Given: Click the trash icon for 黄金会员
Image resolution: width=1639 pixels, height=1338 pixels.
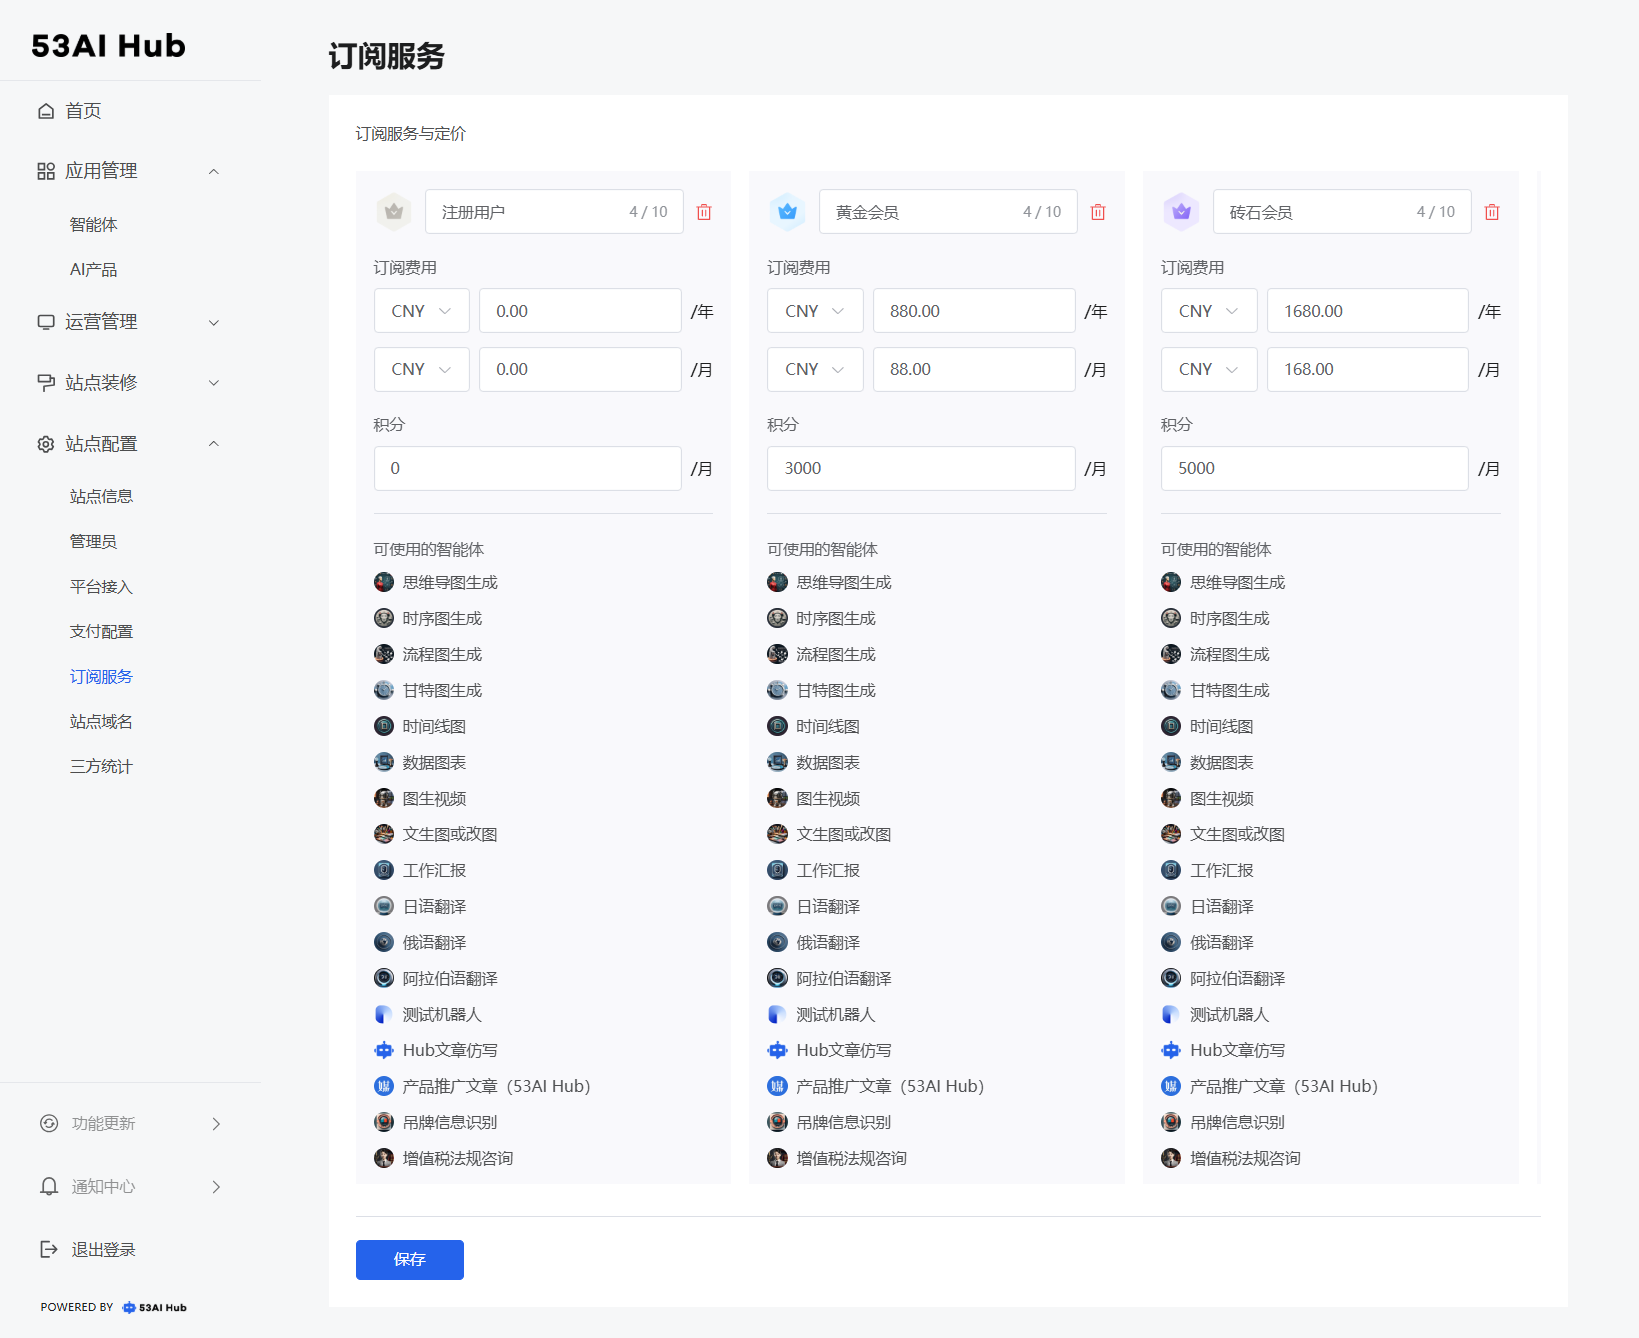Looking at the screenshot, I should pyautogui.click(x=1098, y=212).
